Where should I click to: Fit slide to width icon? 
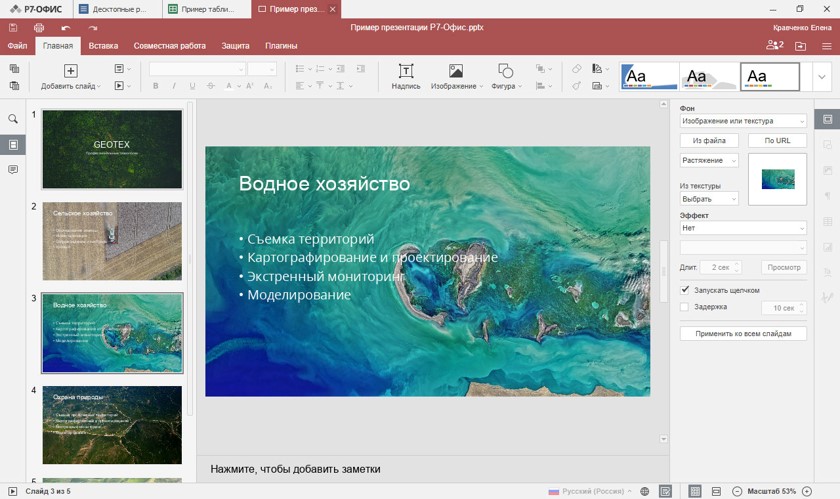pyautogui.click(x=716, y=491)
